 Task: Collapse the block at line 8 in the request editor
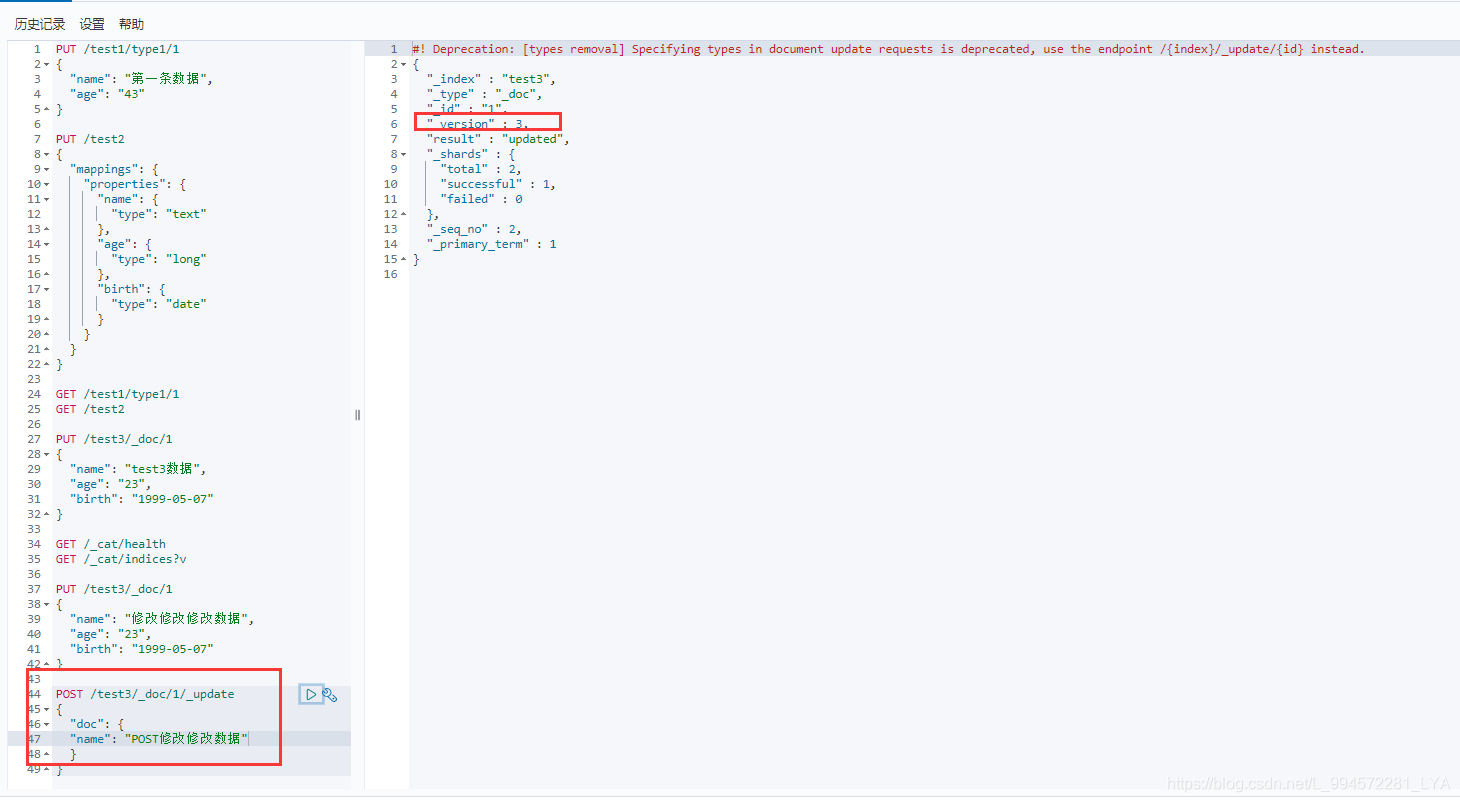point(47,155)
